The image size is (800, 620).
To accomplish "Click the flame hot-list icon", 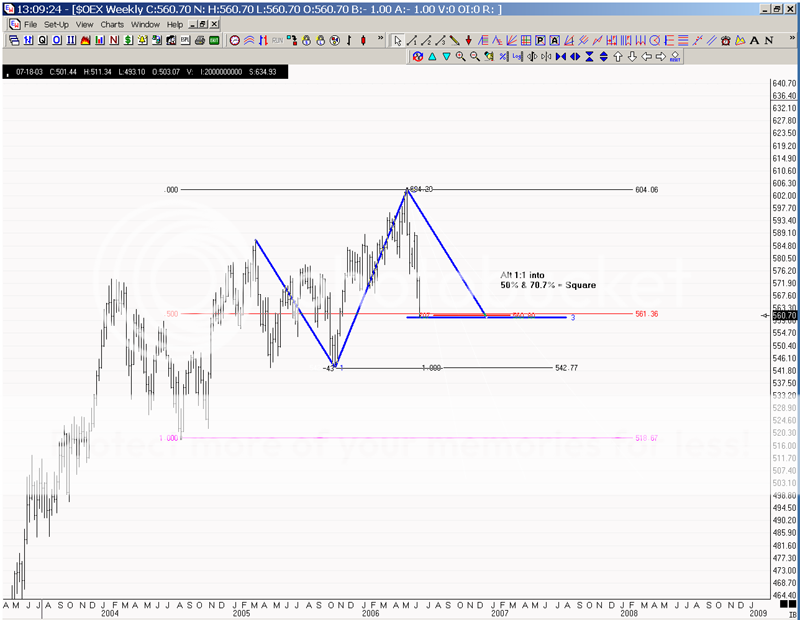I will click(85, 40).
